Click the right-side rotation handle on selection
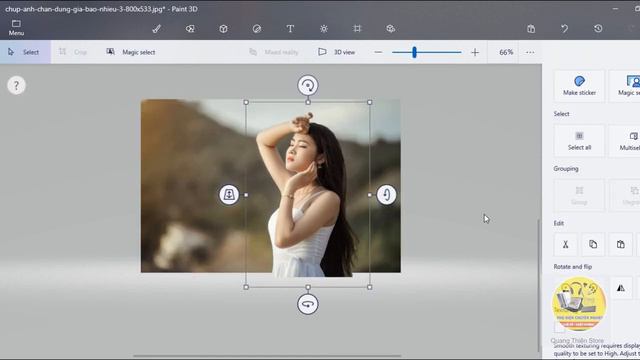 (386, 195)
